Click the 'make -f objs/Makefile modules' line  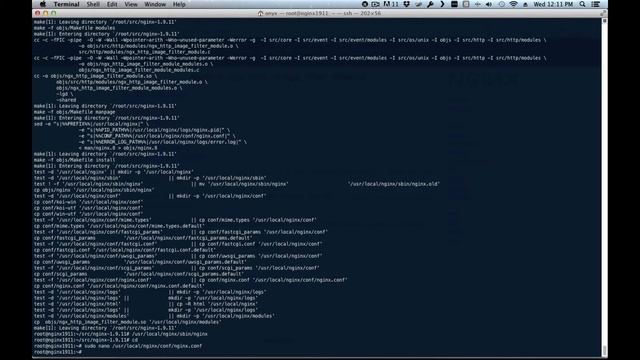(74, 28)
